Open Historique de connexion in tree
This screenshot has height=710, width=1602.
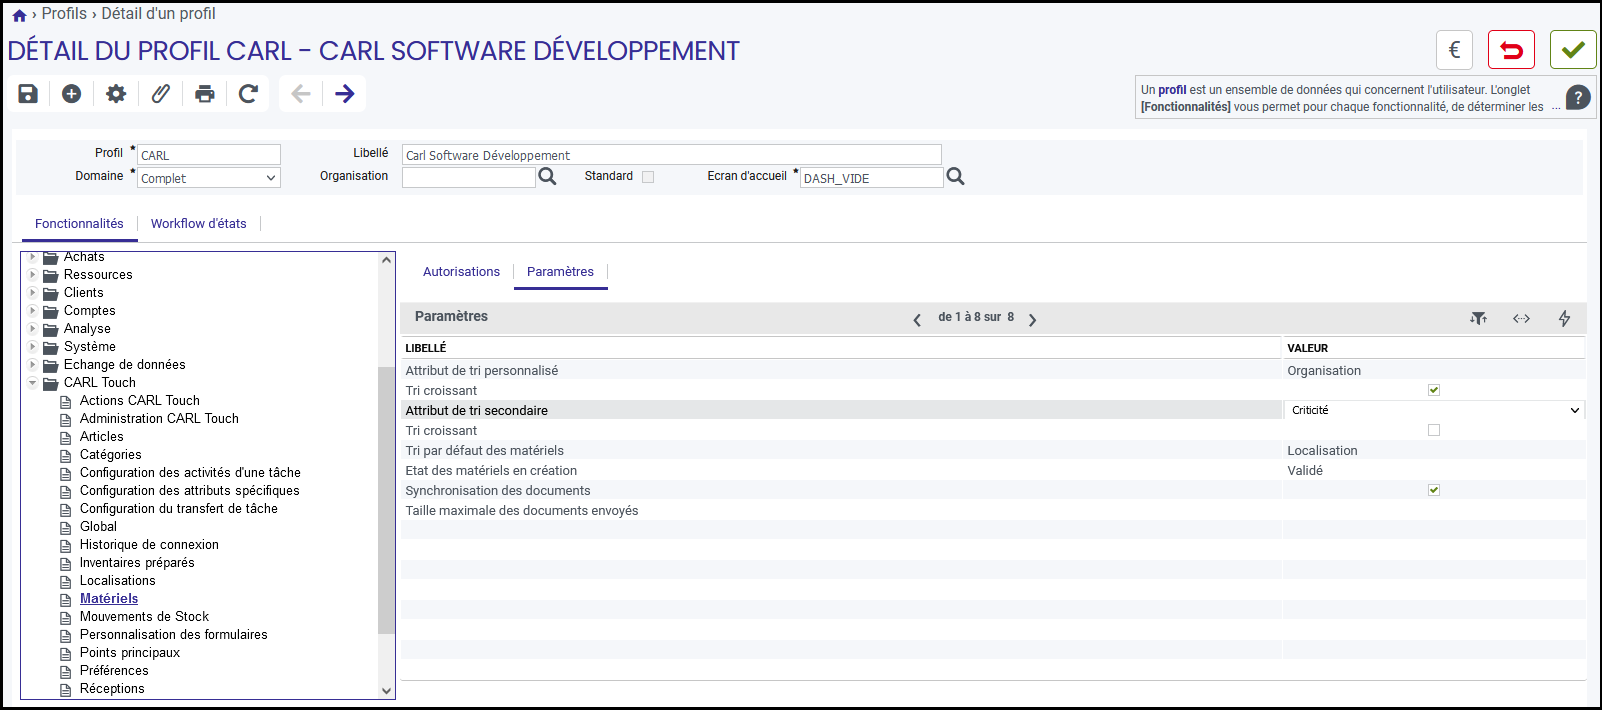coord(149,545)
